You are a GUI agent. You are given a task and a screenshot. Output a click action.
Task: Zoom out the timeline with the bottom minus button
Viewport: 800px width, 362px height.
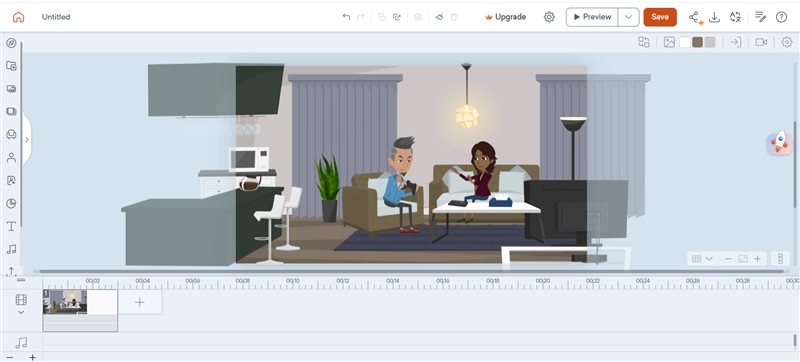pos(9,357)
